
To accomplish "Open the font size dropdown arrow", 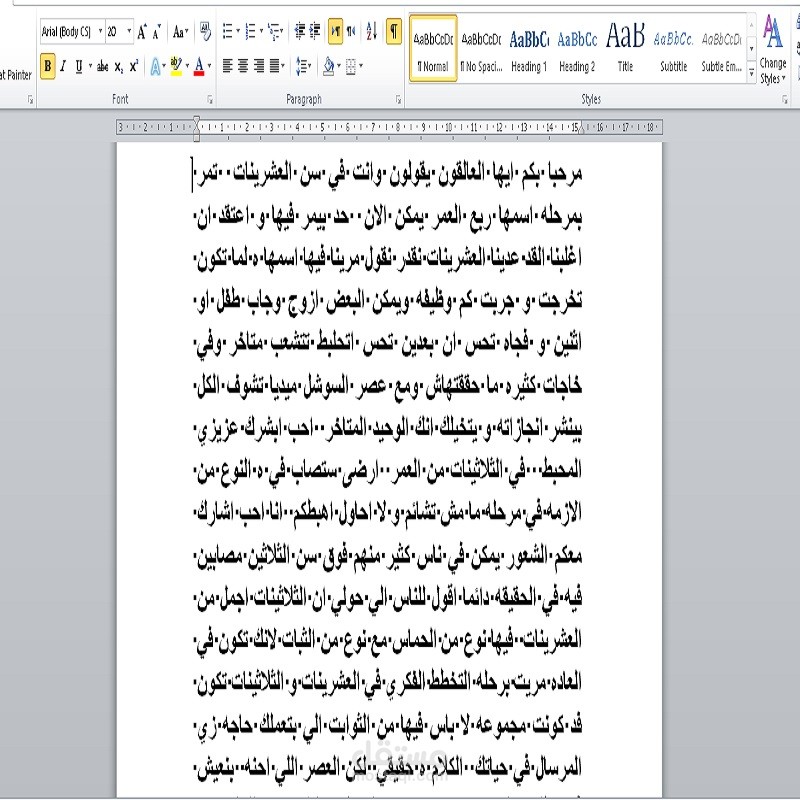I will tap(129, 32).
